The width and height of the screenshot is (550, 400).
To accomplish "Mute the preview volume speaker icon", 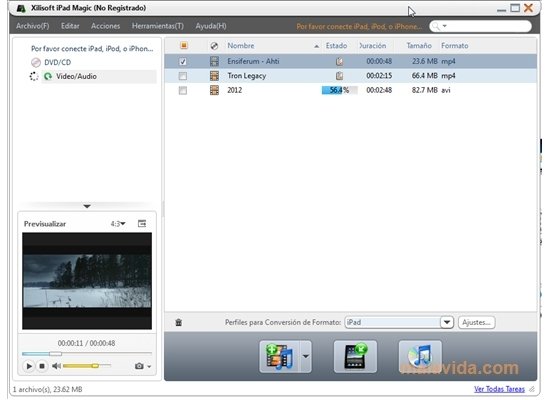I will pos(56,366).
